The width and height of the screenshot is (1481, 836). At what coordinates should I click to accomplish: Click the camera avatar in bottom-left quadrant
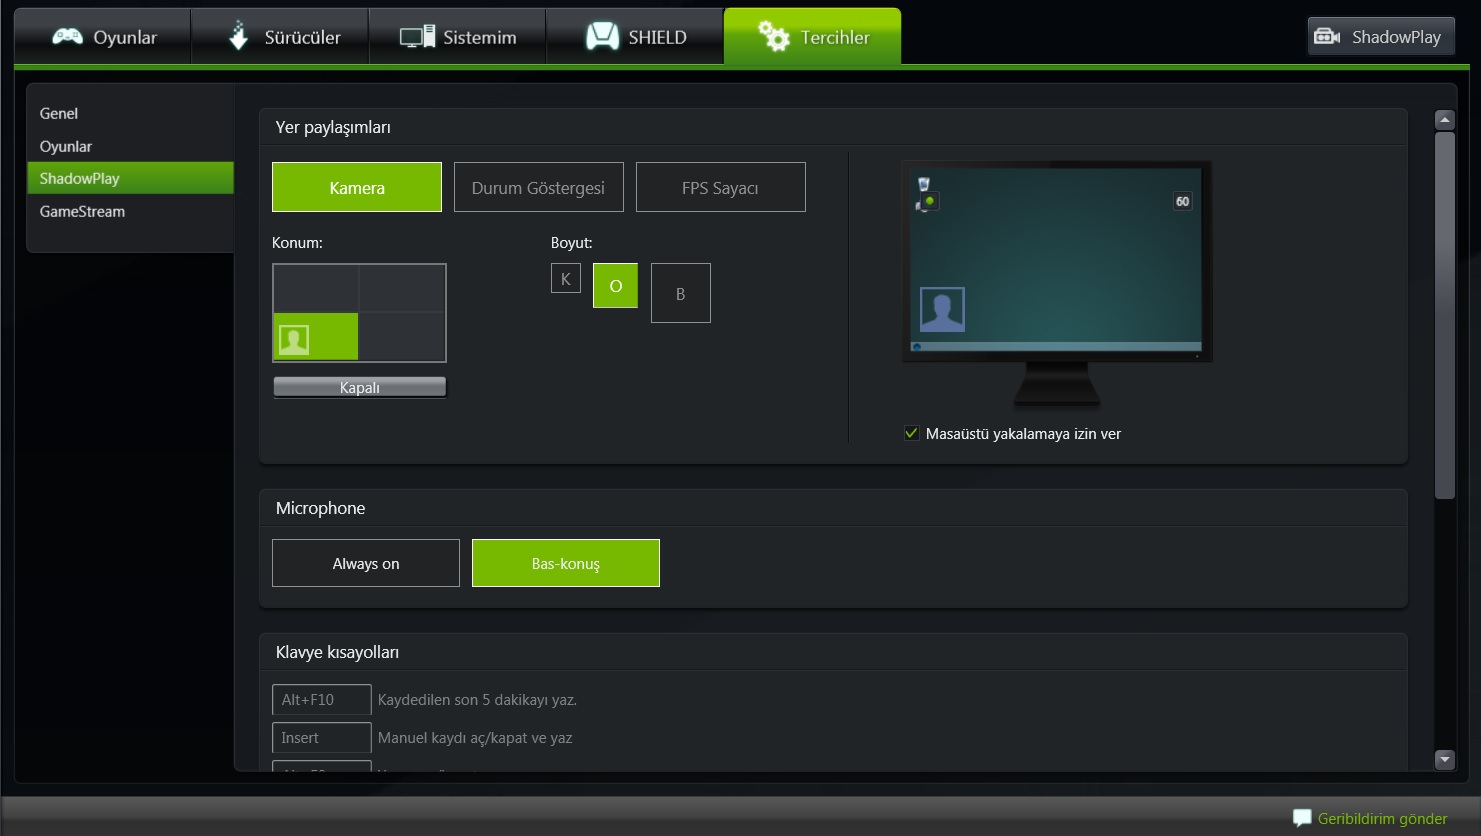[x=294, y=340]
